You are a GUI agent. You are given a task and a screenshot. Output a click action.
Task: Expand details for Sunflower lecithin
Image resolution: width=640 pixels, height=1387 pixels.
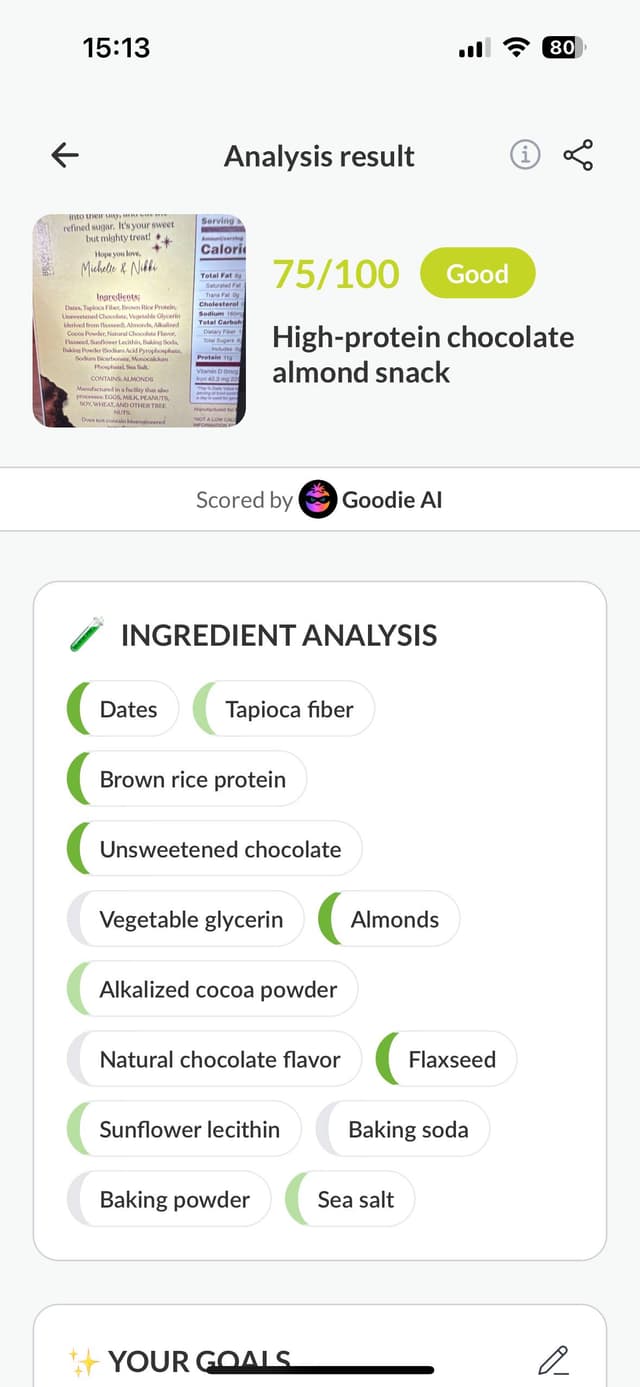click(x=183, y=1128)
